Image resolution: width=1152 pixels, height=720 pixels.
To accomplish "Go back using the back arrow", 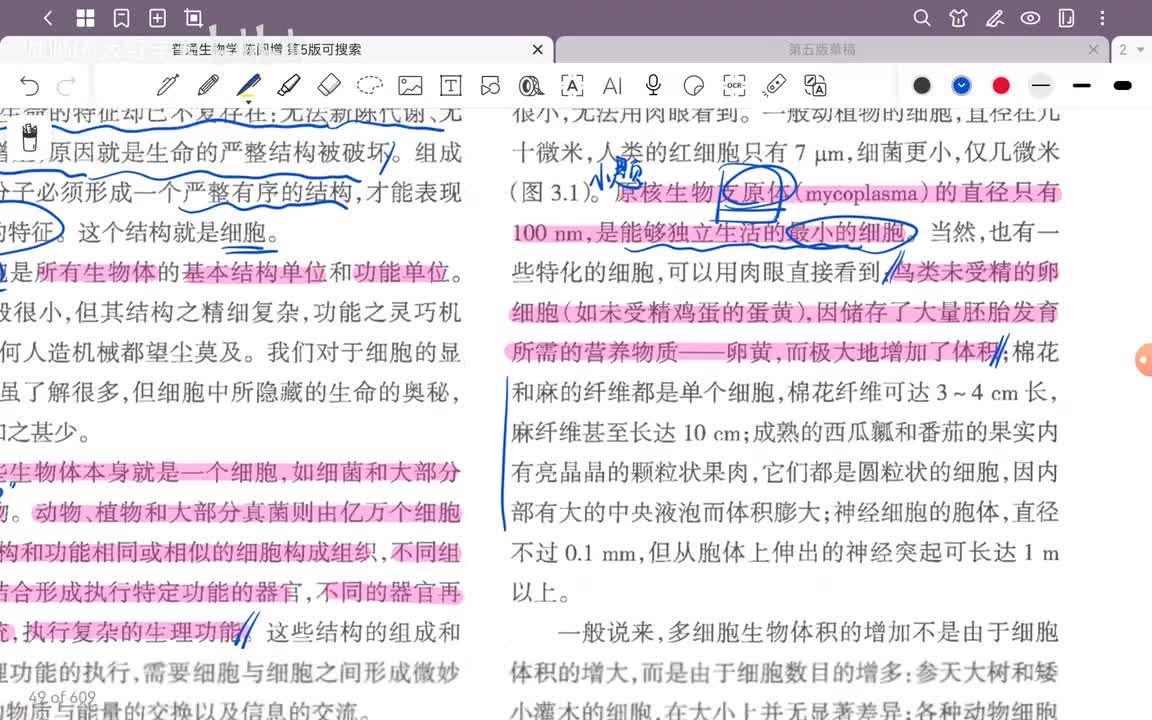I will click(x=48, y=18).
